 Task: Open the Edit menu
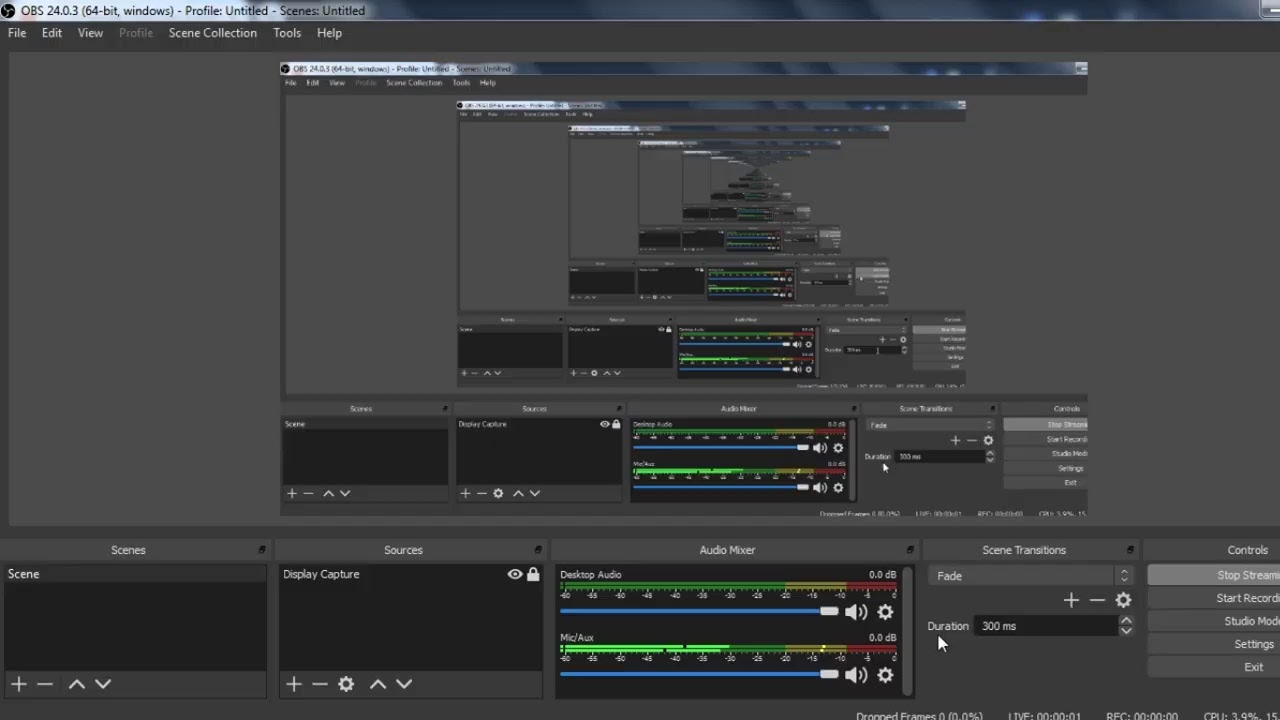click(x=52, y=33)
